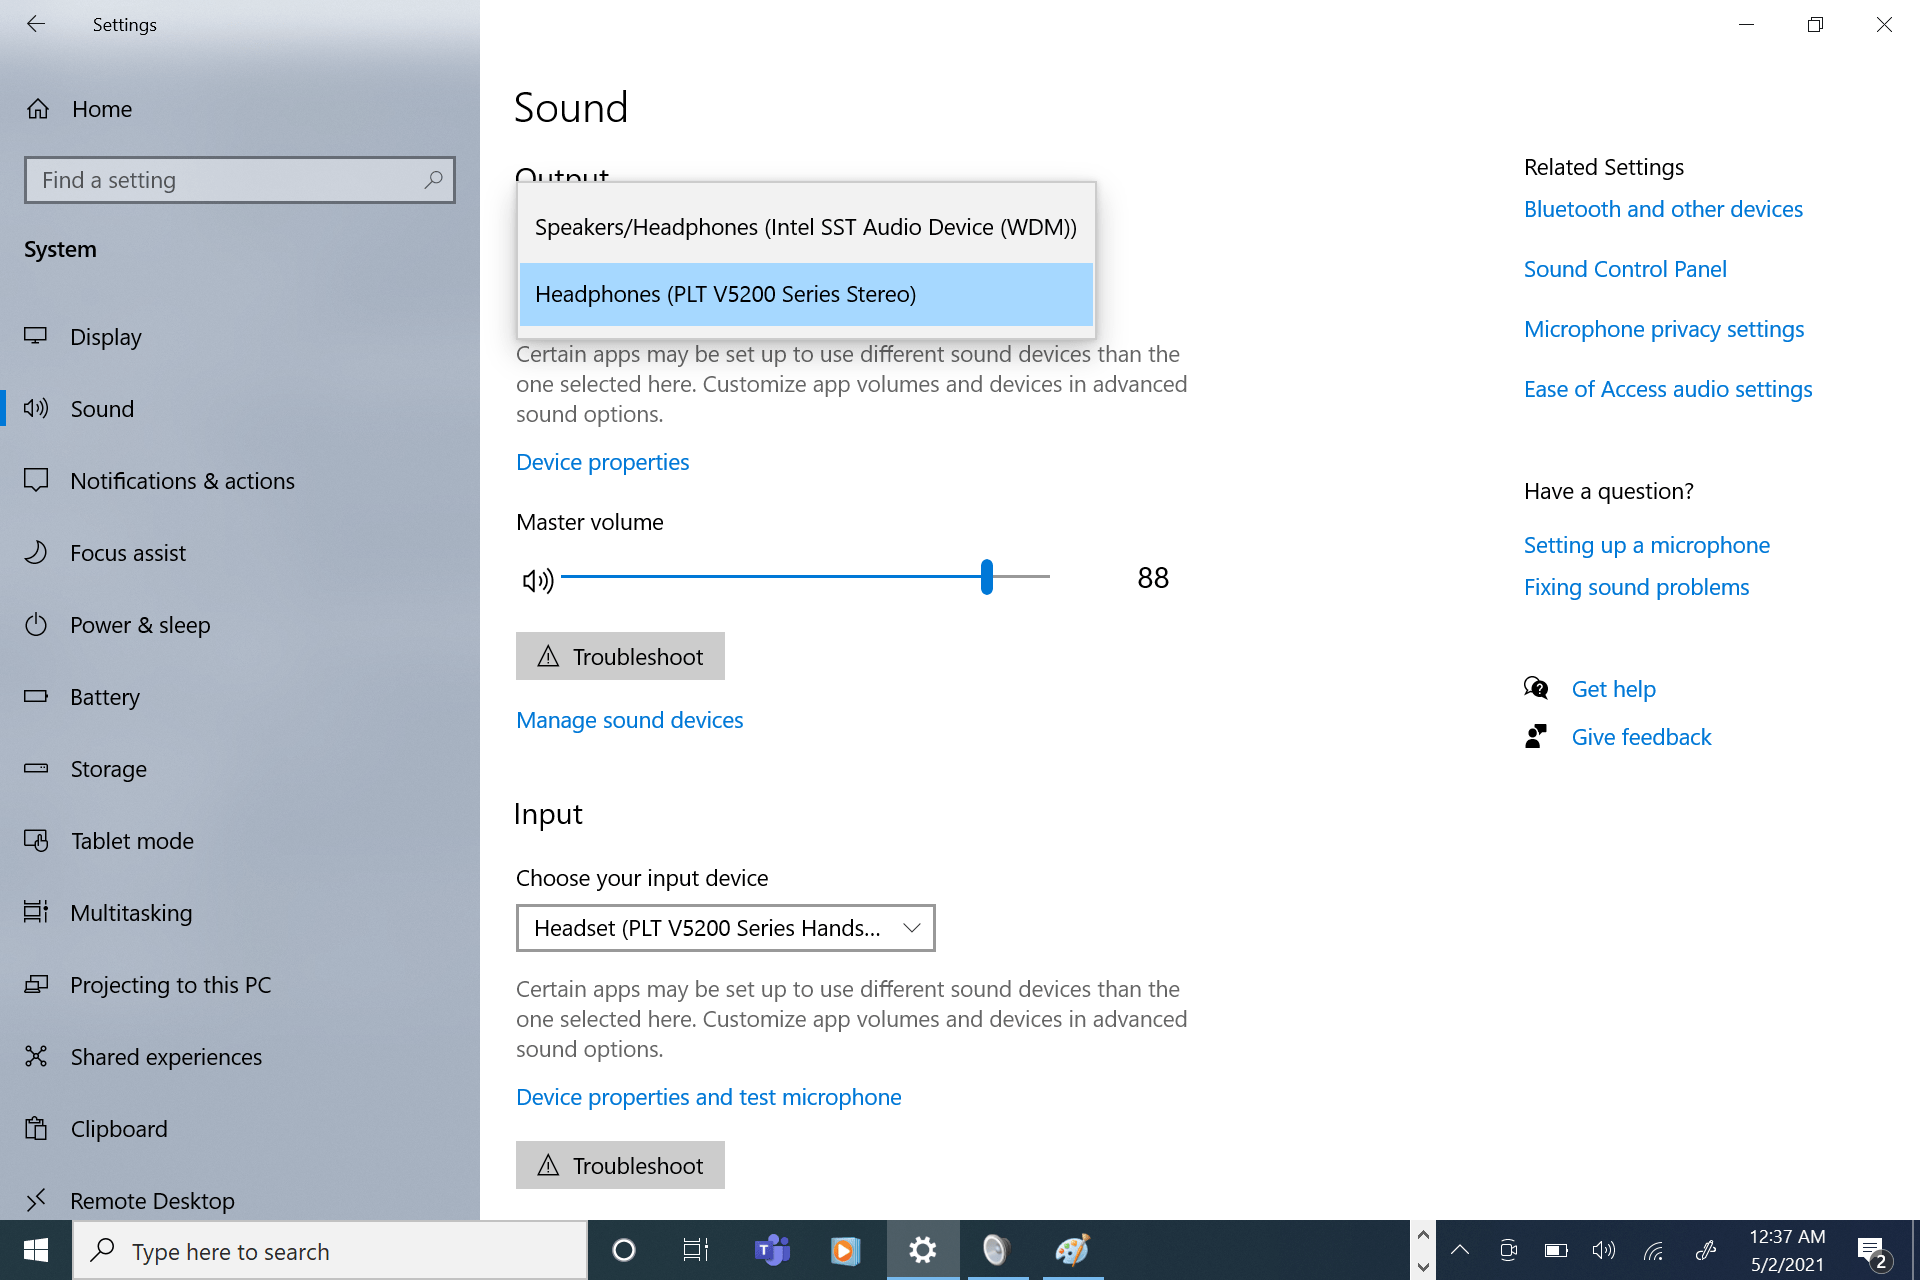Open the Sound Control Panel link

1624,269
